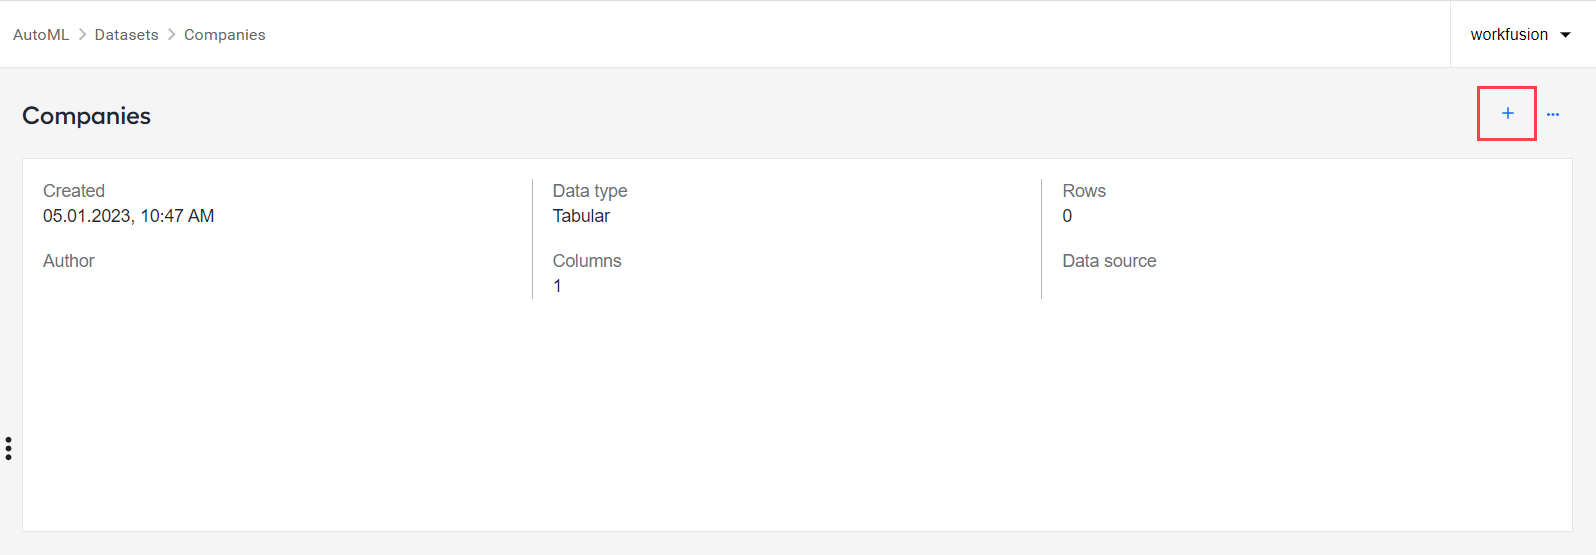Expand the workfusion account dropdown arrow
Screen dimensions: 1596x555
point(1566,35)
